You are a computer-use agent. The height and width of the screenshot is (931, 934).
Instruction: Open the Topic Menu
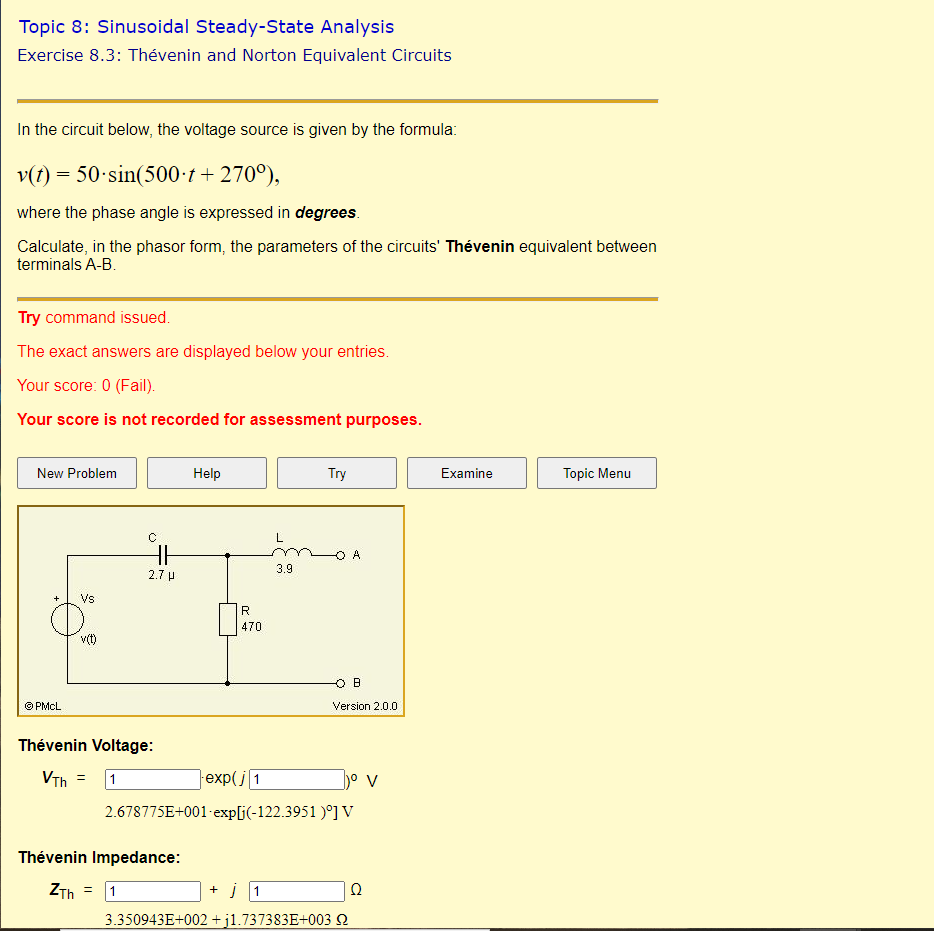pos(596,472)
